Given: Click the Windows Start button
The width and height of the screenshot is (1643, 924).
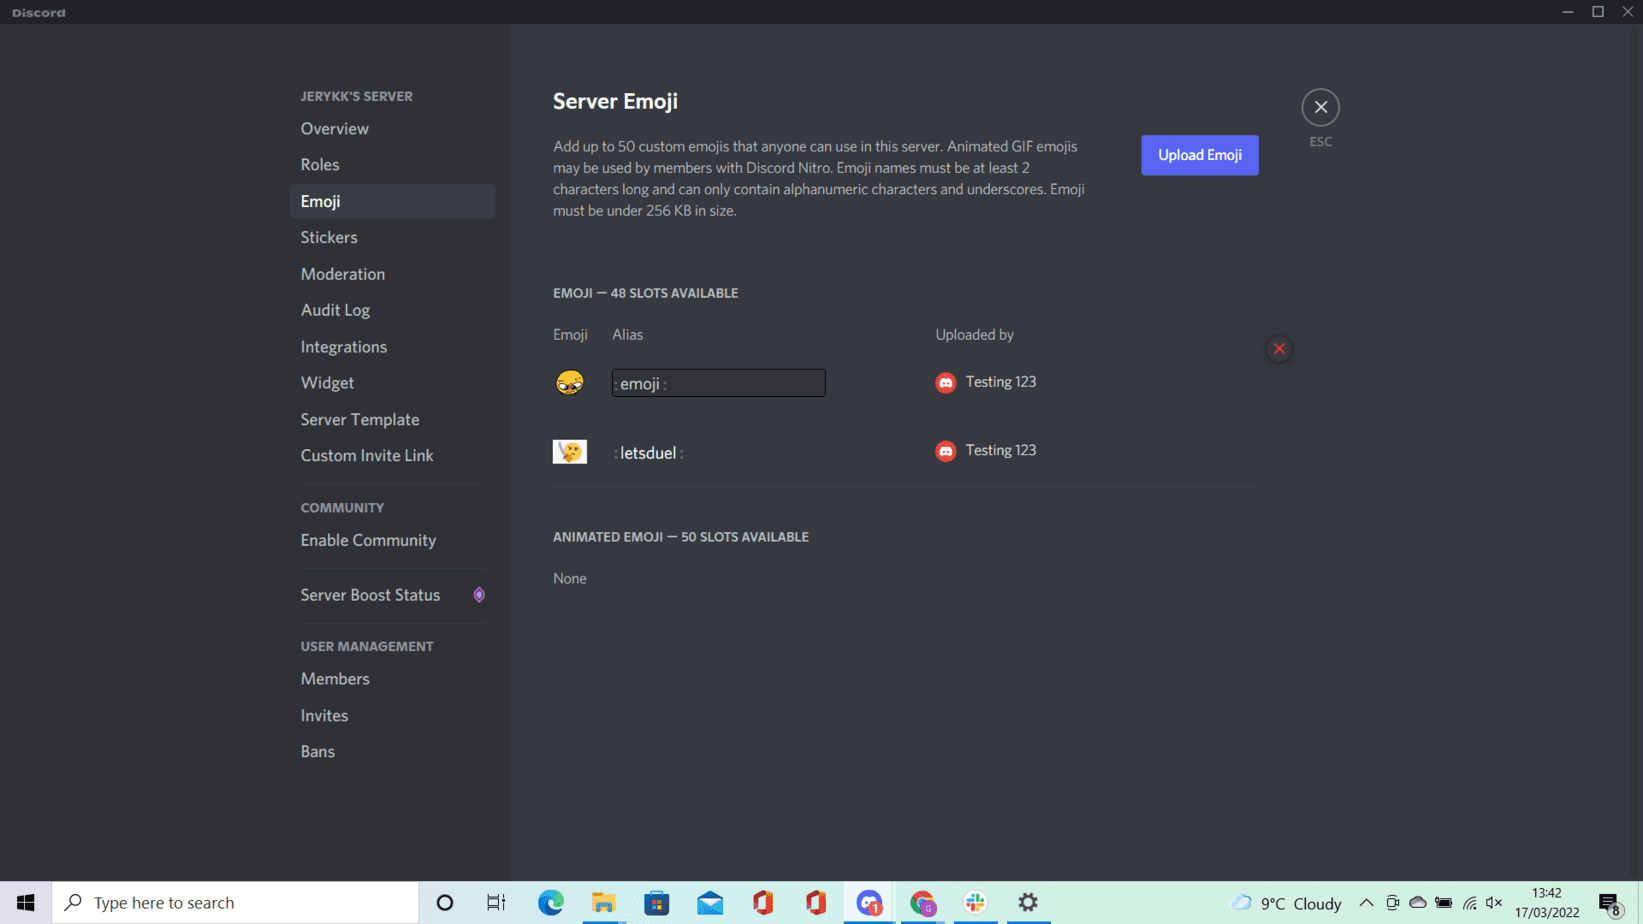Looking at the screenshot, I should point(26,903).
